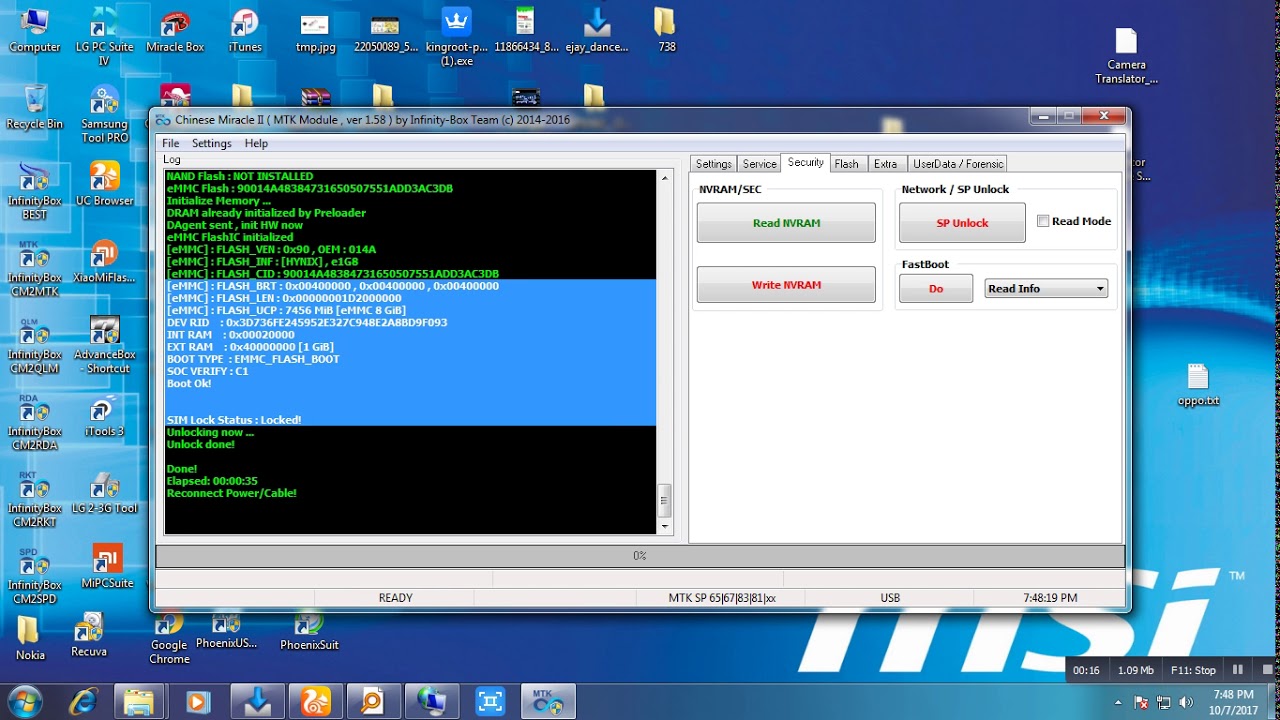Image resolution: width=1280 pixels, height=720 pixels.
Task: Click the 'Reconnect Power/Cable!' log line
Action: pos(232,493)
